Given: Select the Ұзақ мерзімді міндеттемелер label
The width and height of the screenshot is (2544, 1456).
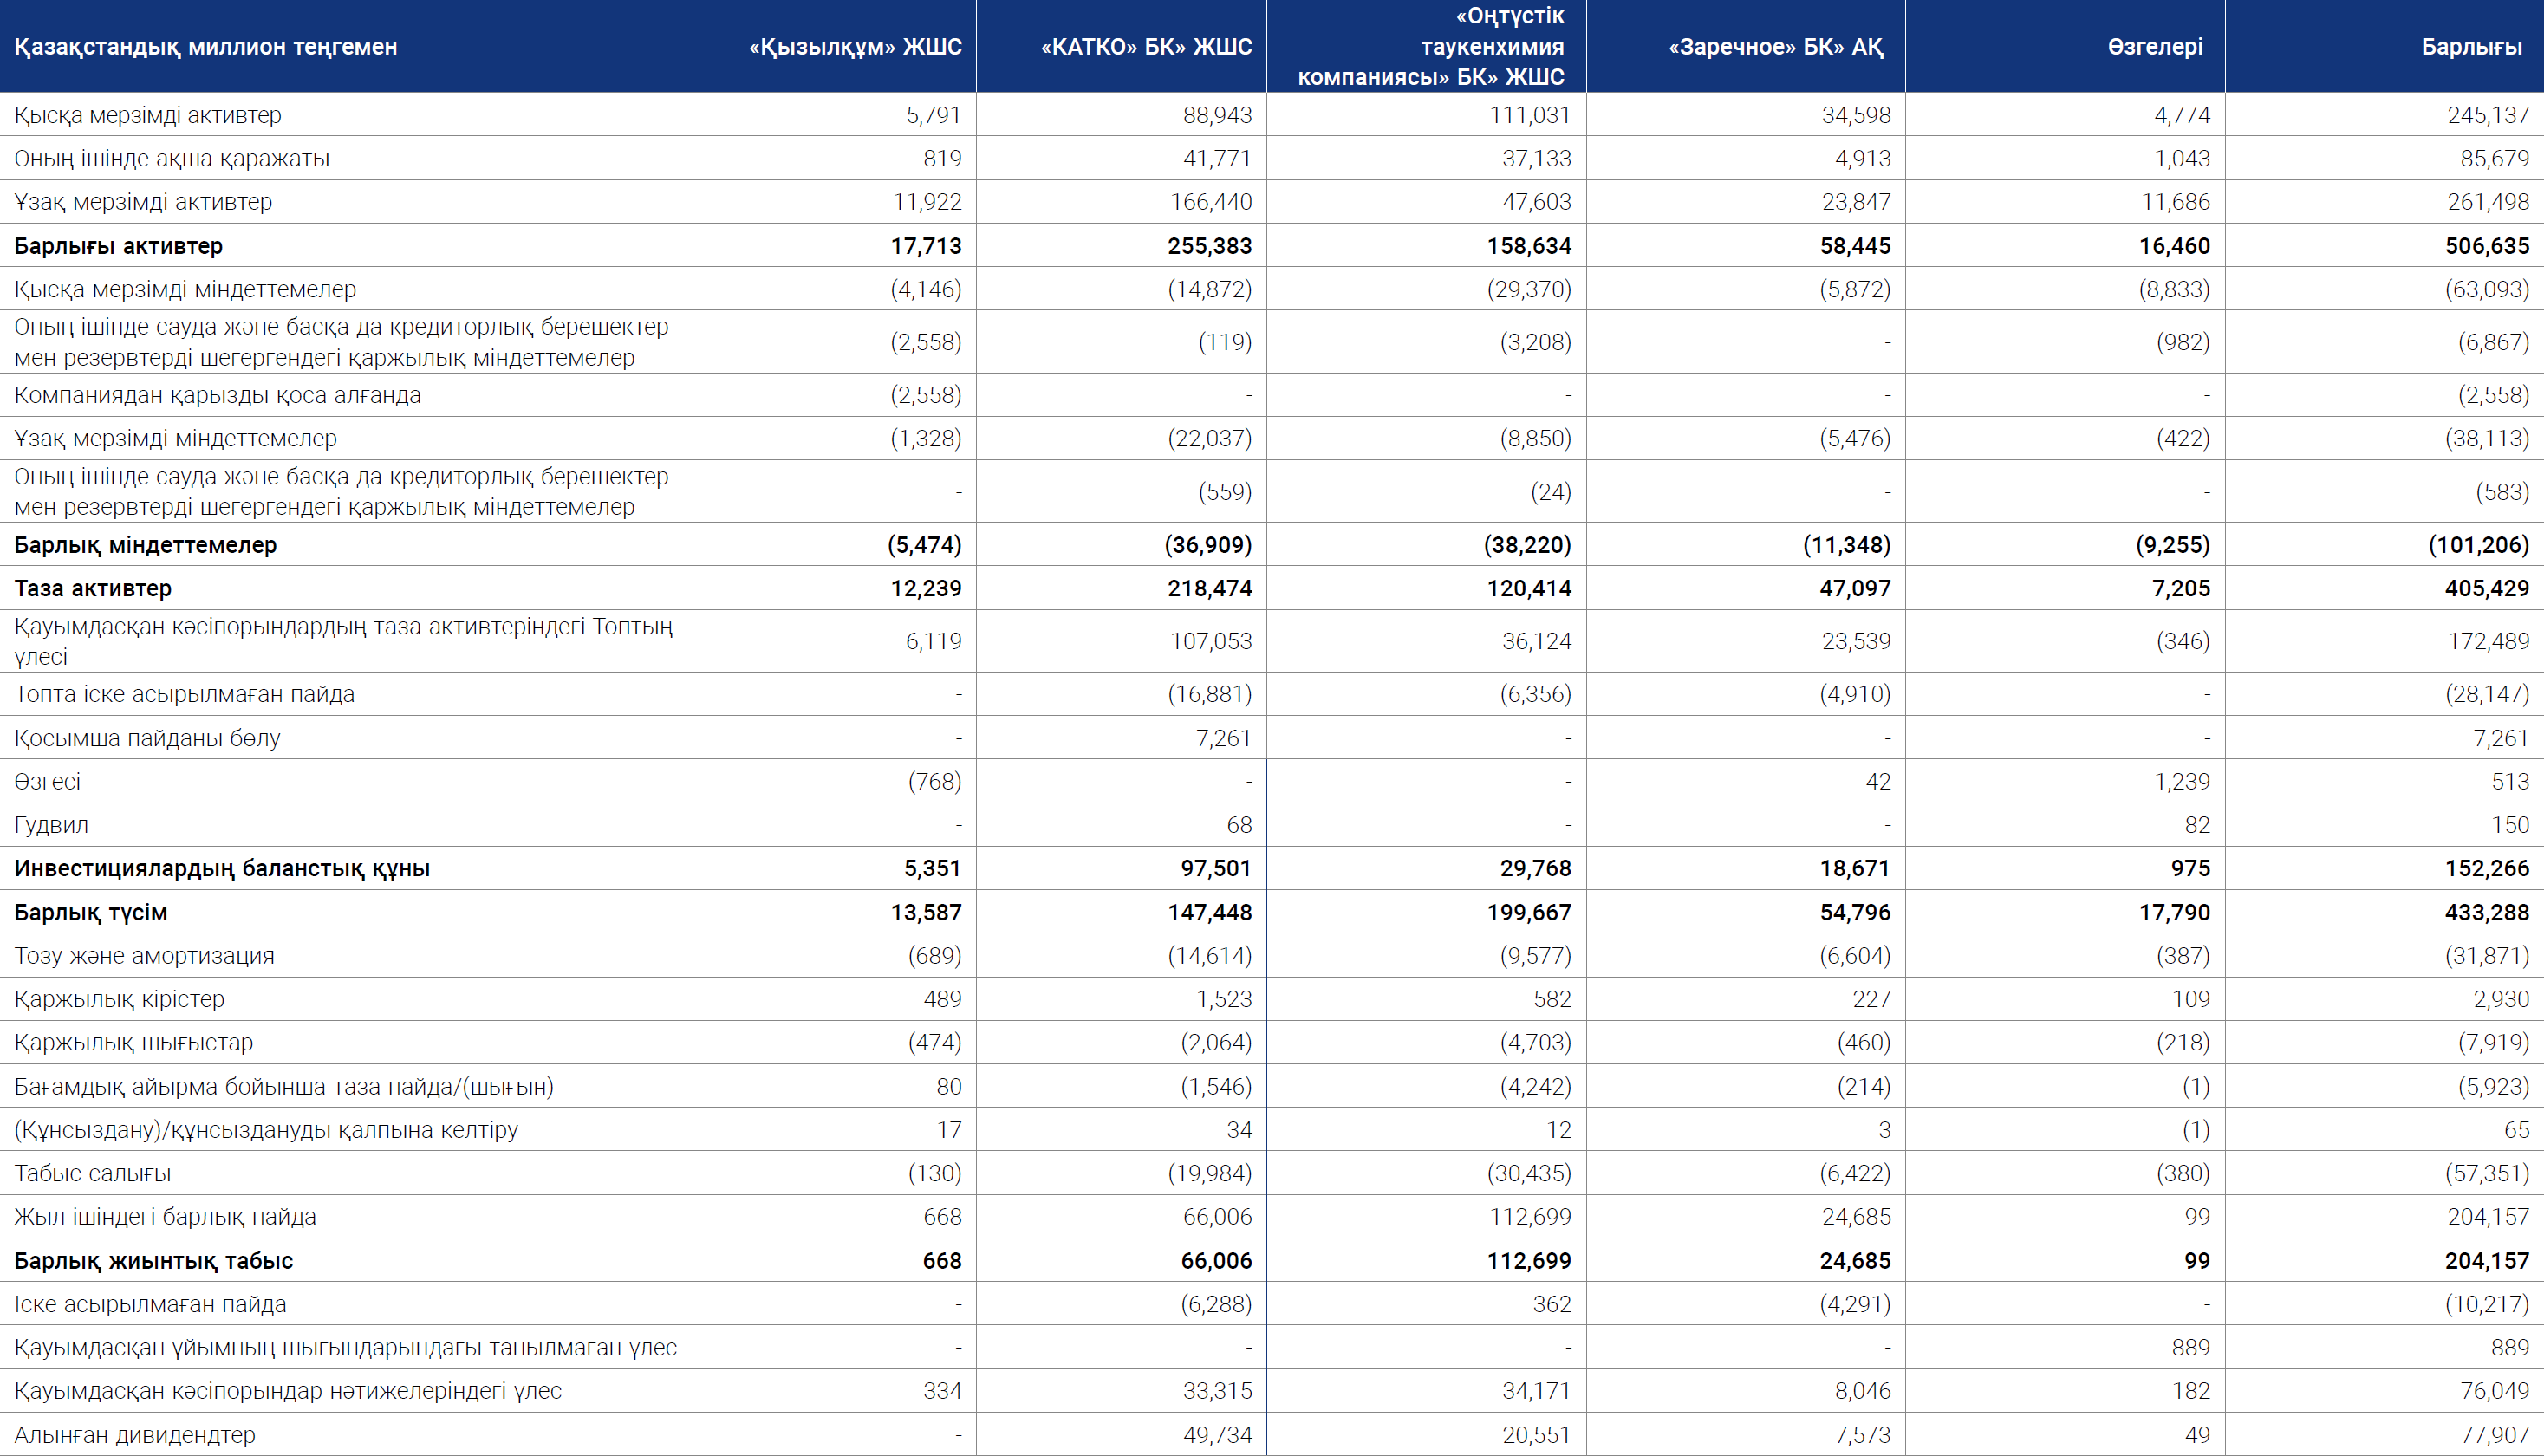Looking at the screenshot, I should [176, 438].
